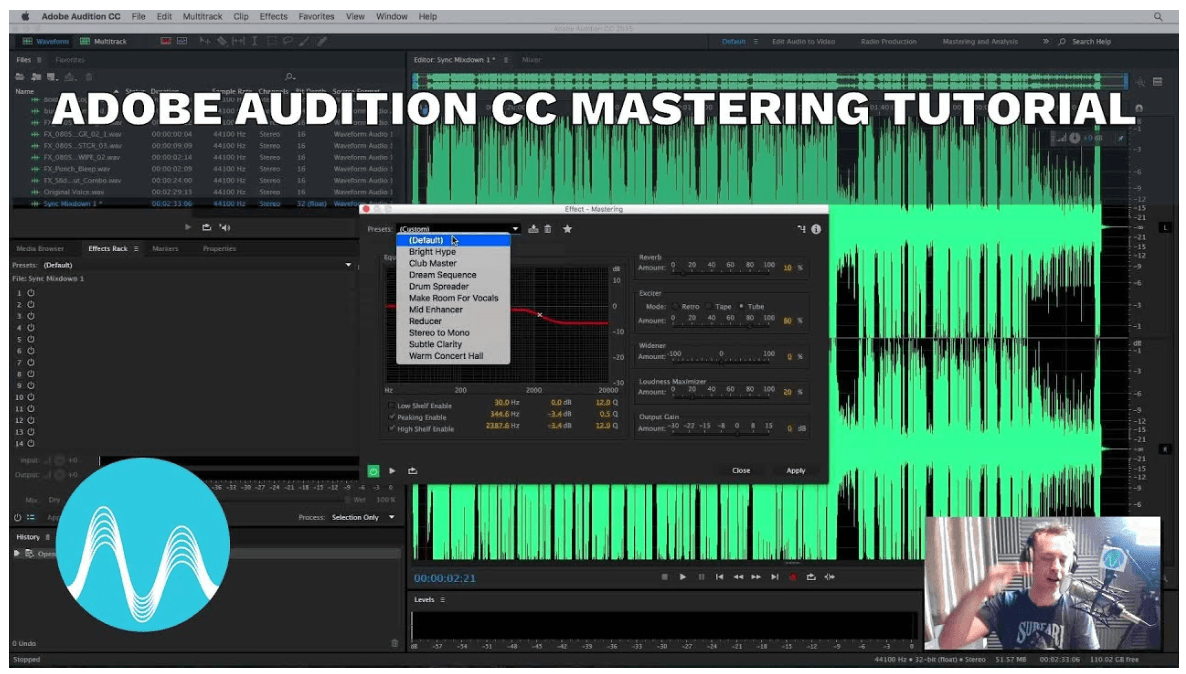Open Mastering effect info icon
Viewport: 1186px width, 674px height.
[x=816, y=228]
